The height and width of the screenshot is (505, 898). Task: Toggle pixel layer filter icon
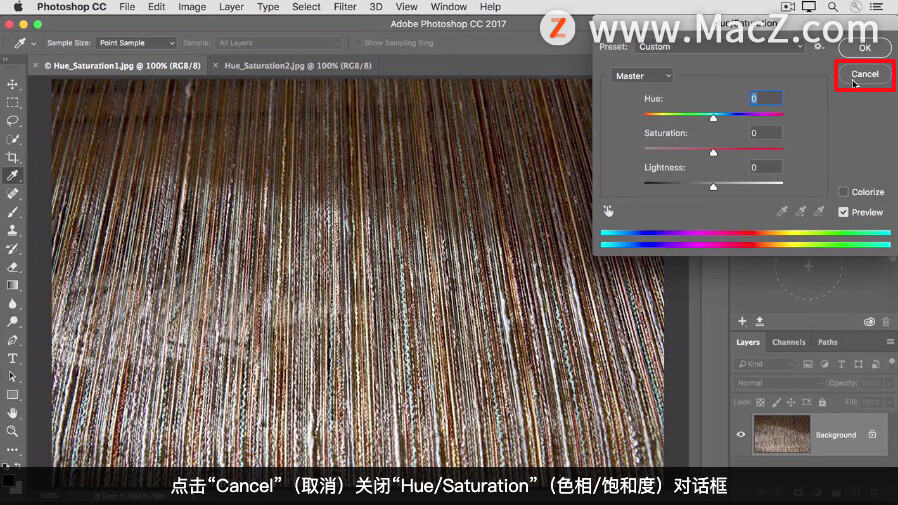(808, 364)
